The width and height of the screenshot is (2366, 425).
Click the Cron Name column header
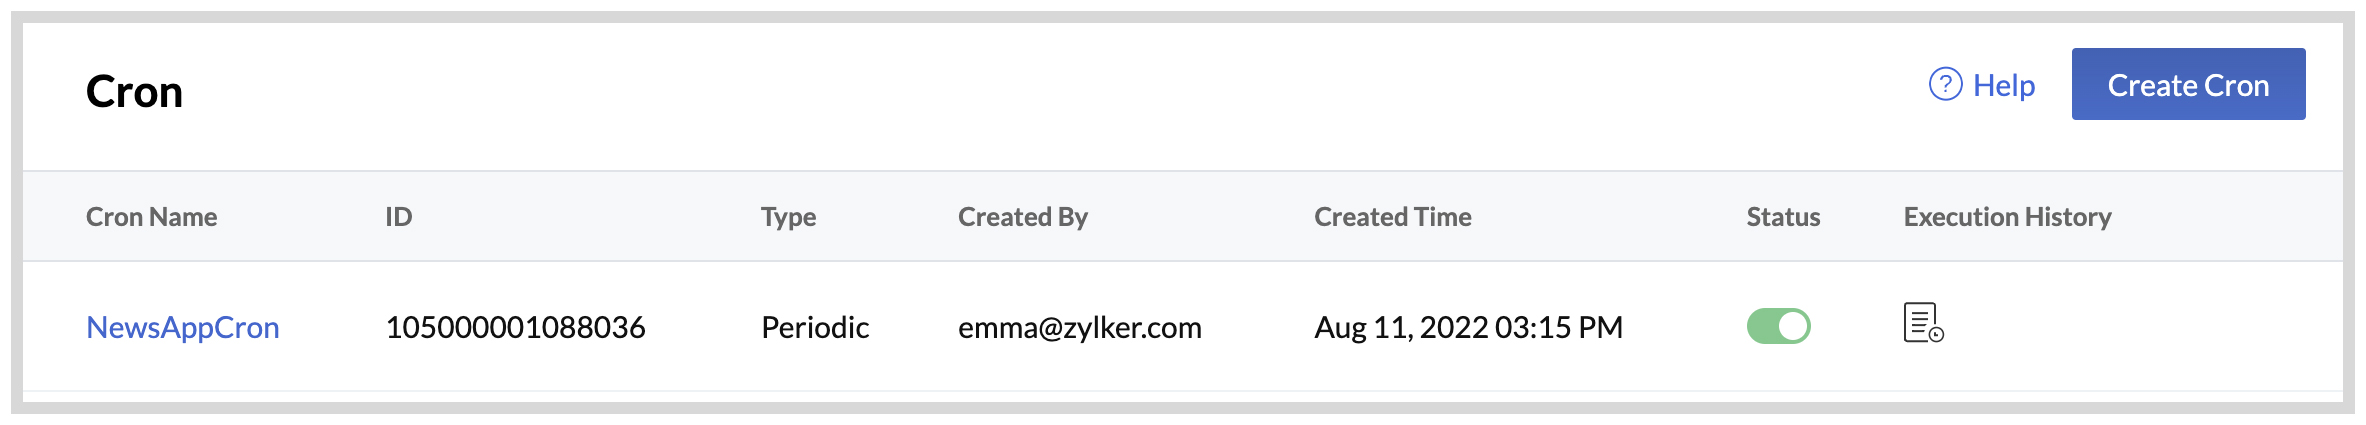(151, 217)
